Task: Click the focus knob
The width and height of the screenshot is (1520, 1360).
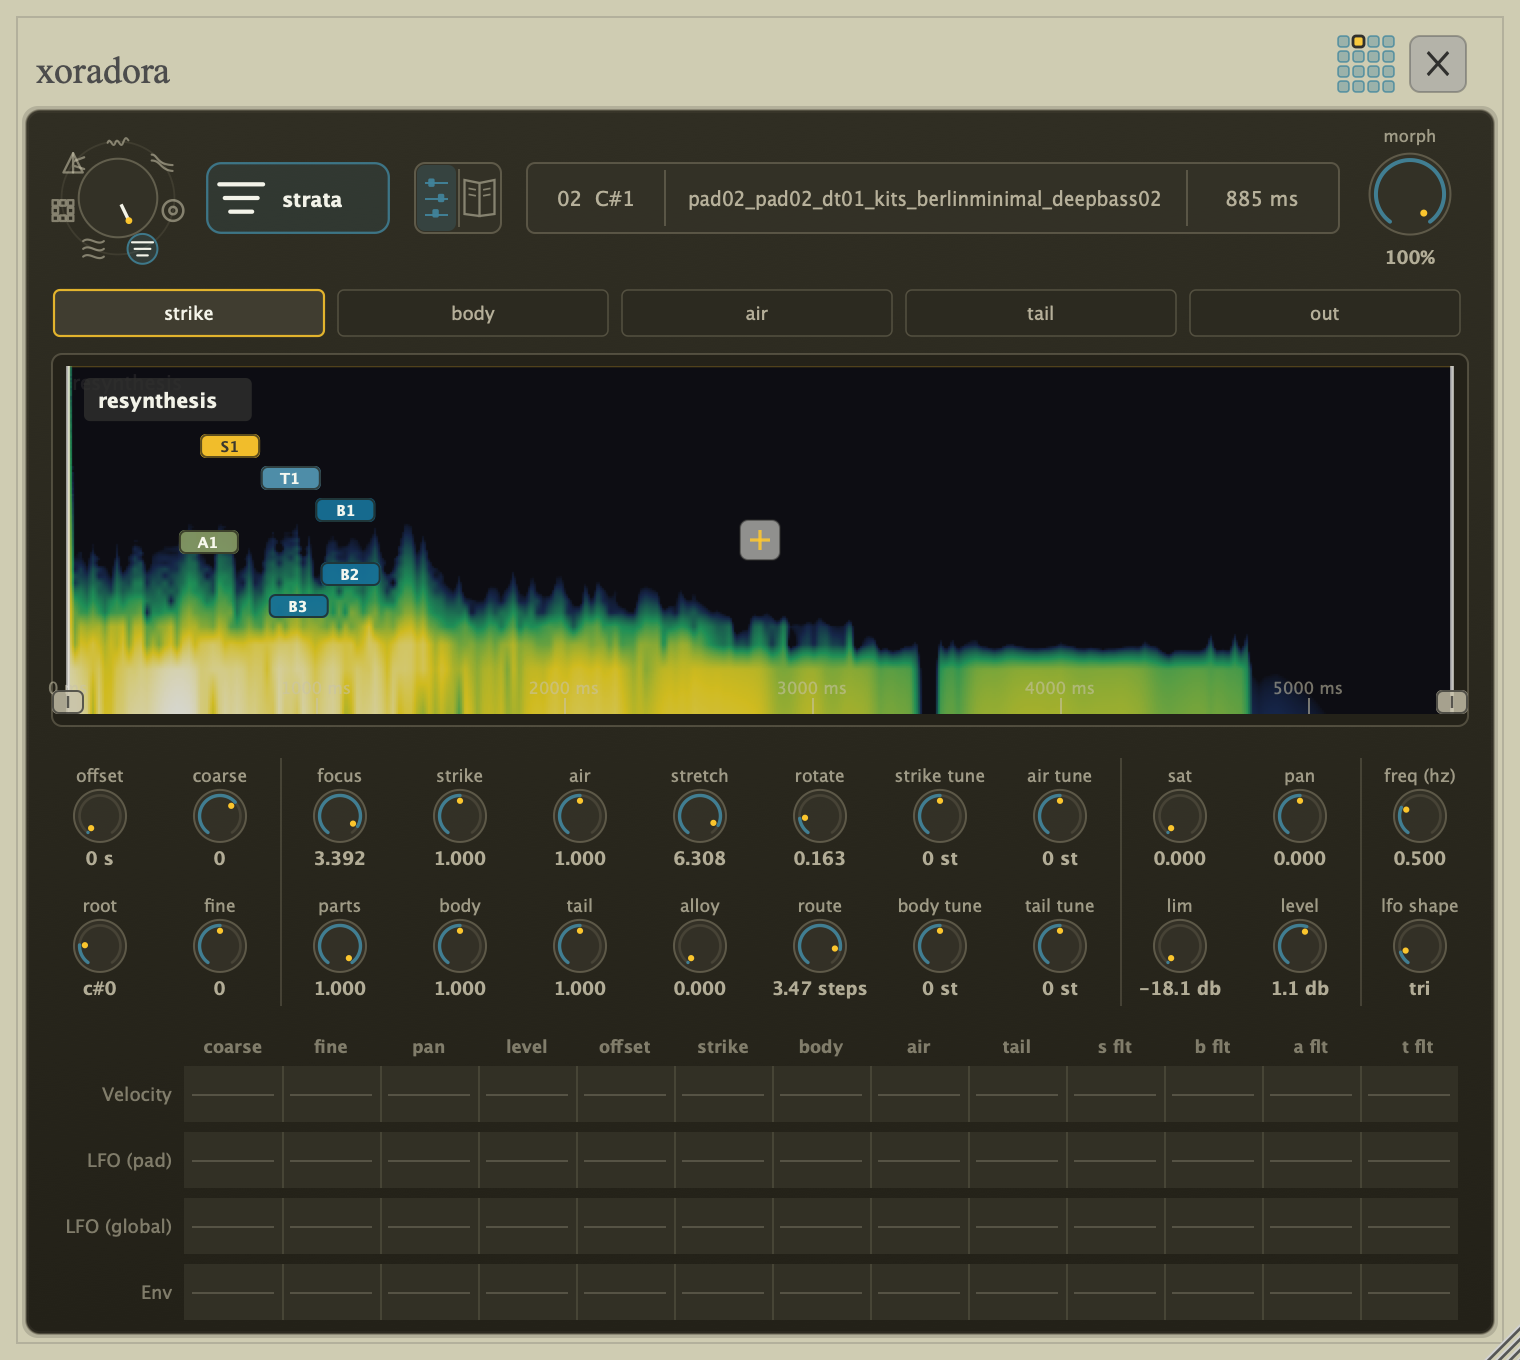Action: (x=340, y=816)
